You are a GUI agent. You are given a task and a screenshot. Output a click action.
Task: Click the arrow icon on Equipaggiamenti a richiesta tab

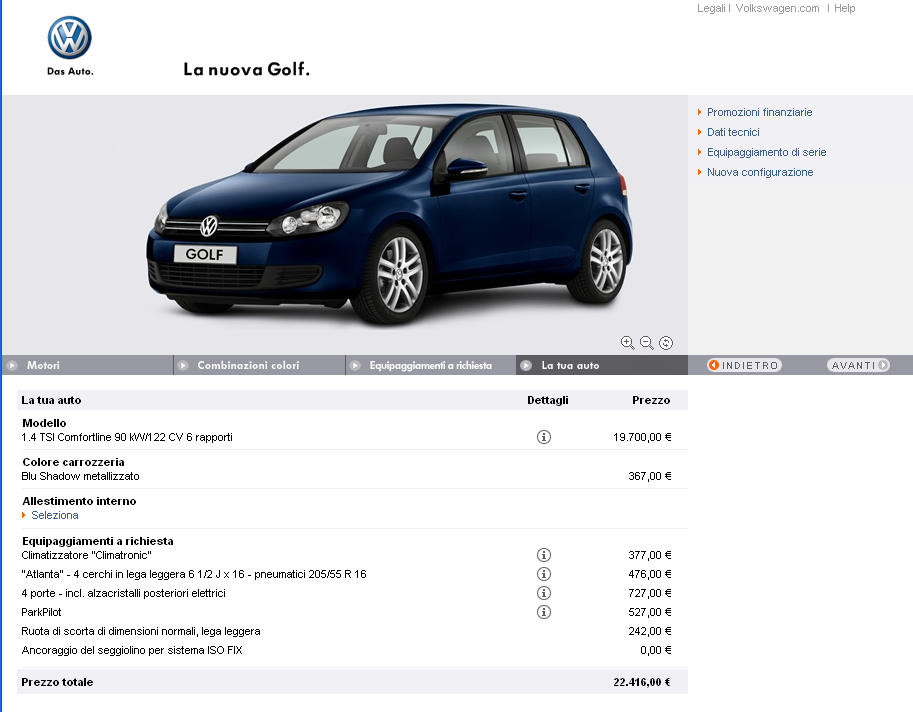[x=355, y=366]
